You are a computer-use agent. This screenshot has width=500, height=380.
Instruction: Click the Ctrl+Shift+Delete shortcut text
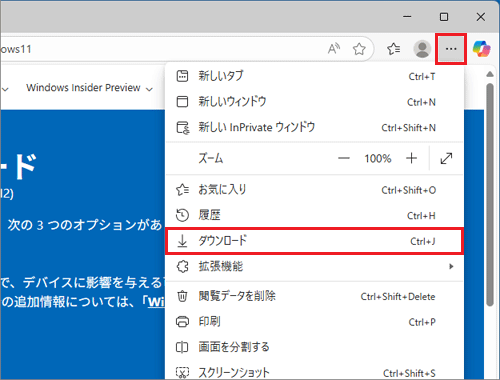398,296
